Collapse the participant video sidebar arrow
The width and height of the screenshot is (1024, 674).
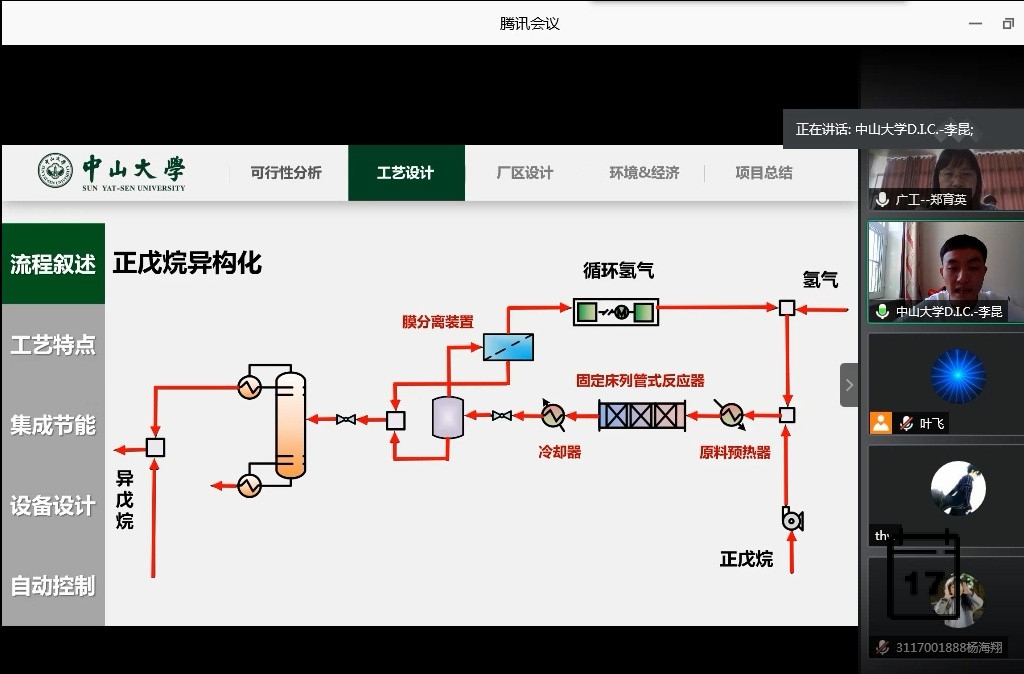(849, 385)
